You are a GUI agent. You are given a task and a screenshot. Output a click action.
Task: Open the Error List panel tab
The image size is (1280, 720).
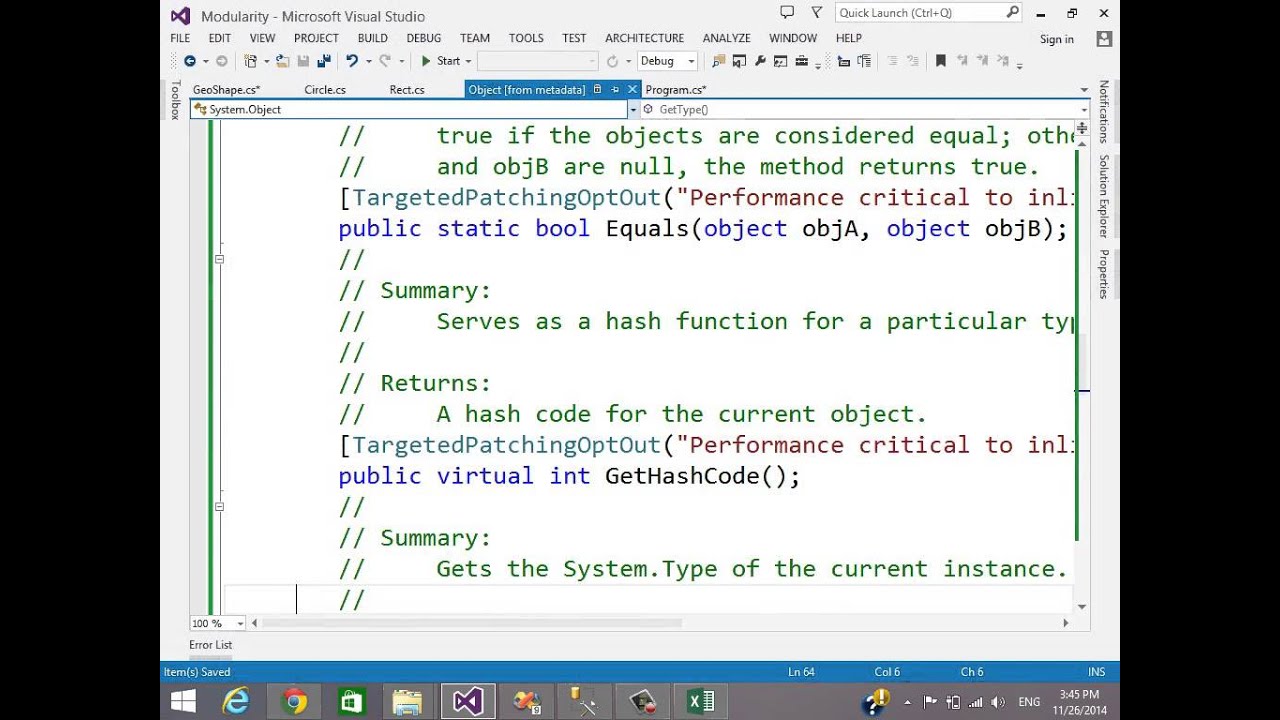[210, 645]
